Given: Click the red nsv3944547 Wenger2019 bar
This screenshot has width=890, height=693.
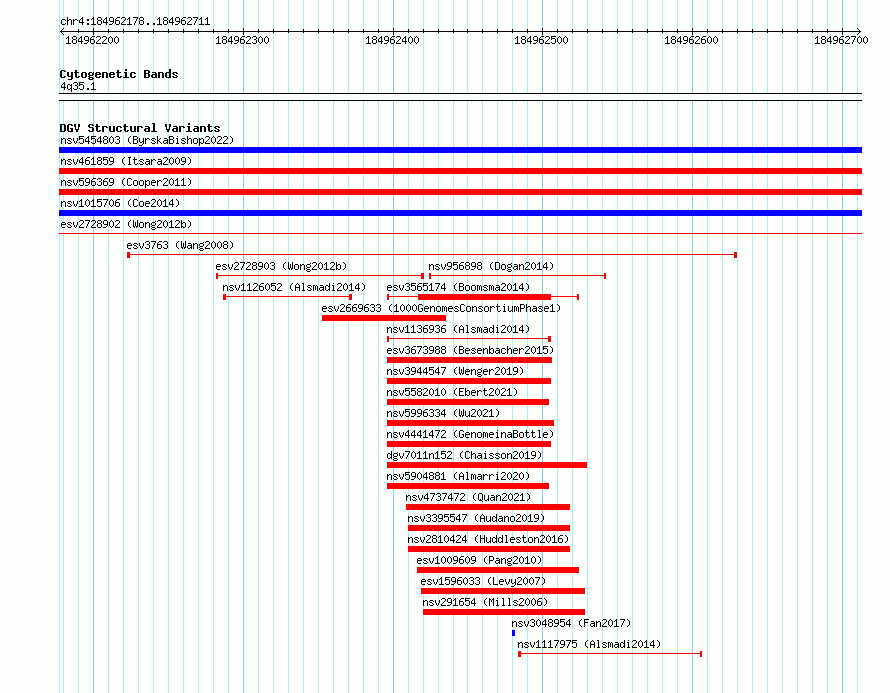Looking at the screenshot, I should click(x=469, y=381).
